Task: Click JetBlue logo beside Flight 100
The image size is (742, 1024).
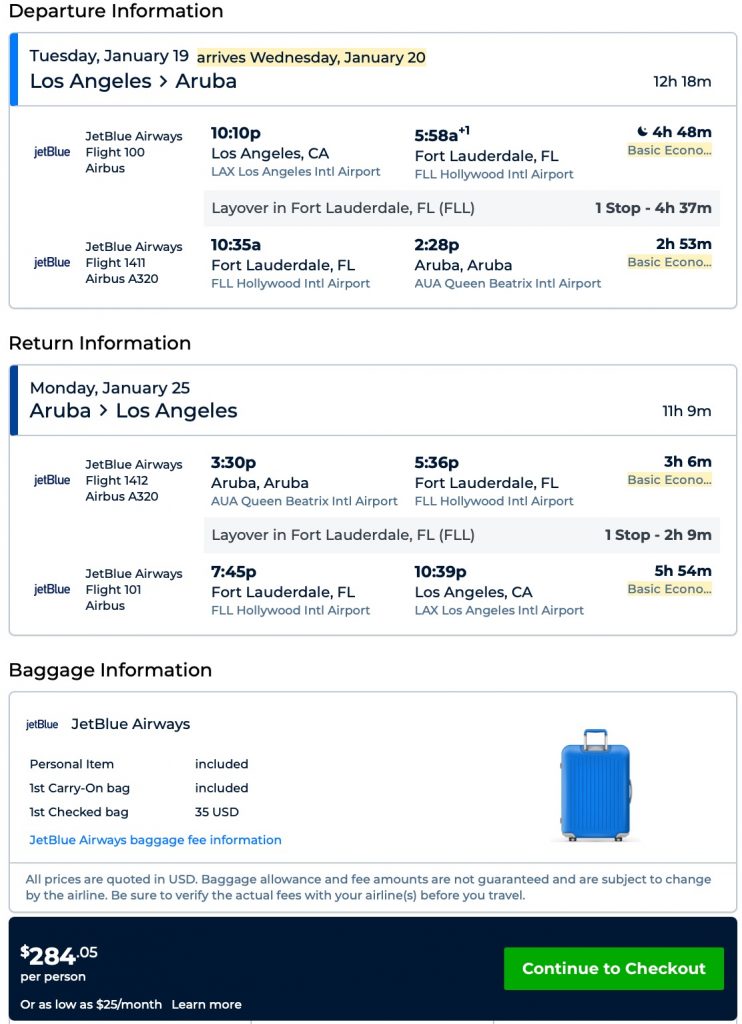Action: click(x=52, y=153)
